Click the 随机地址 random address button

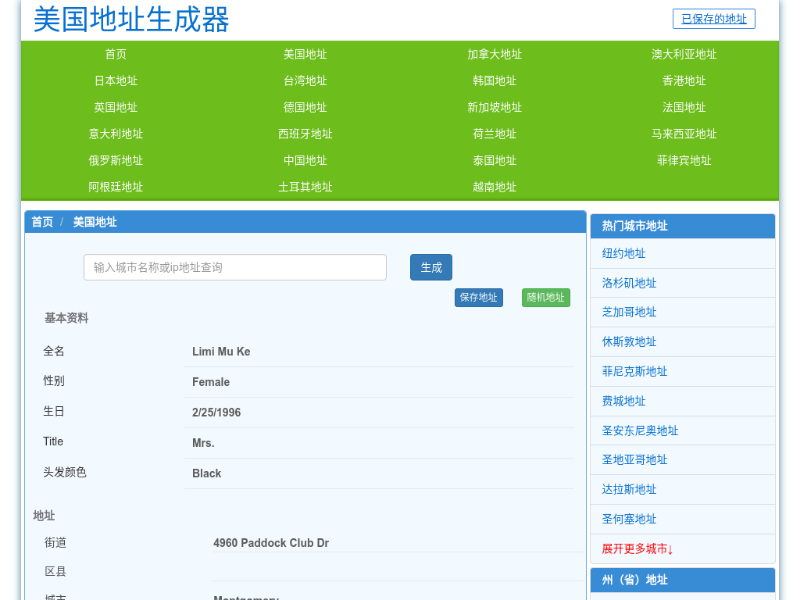(545, 297)
